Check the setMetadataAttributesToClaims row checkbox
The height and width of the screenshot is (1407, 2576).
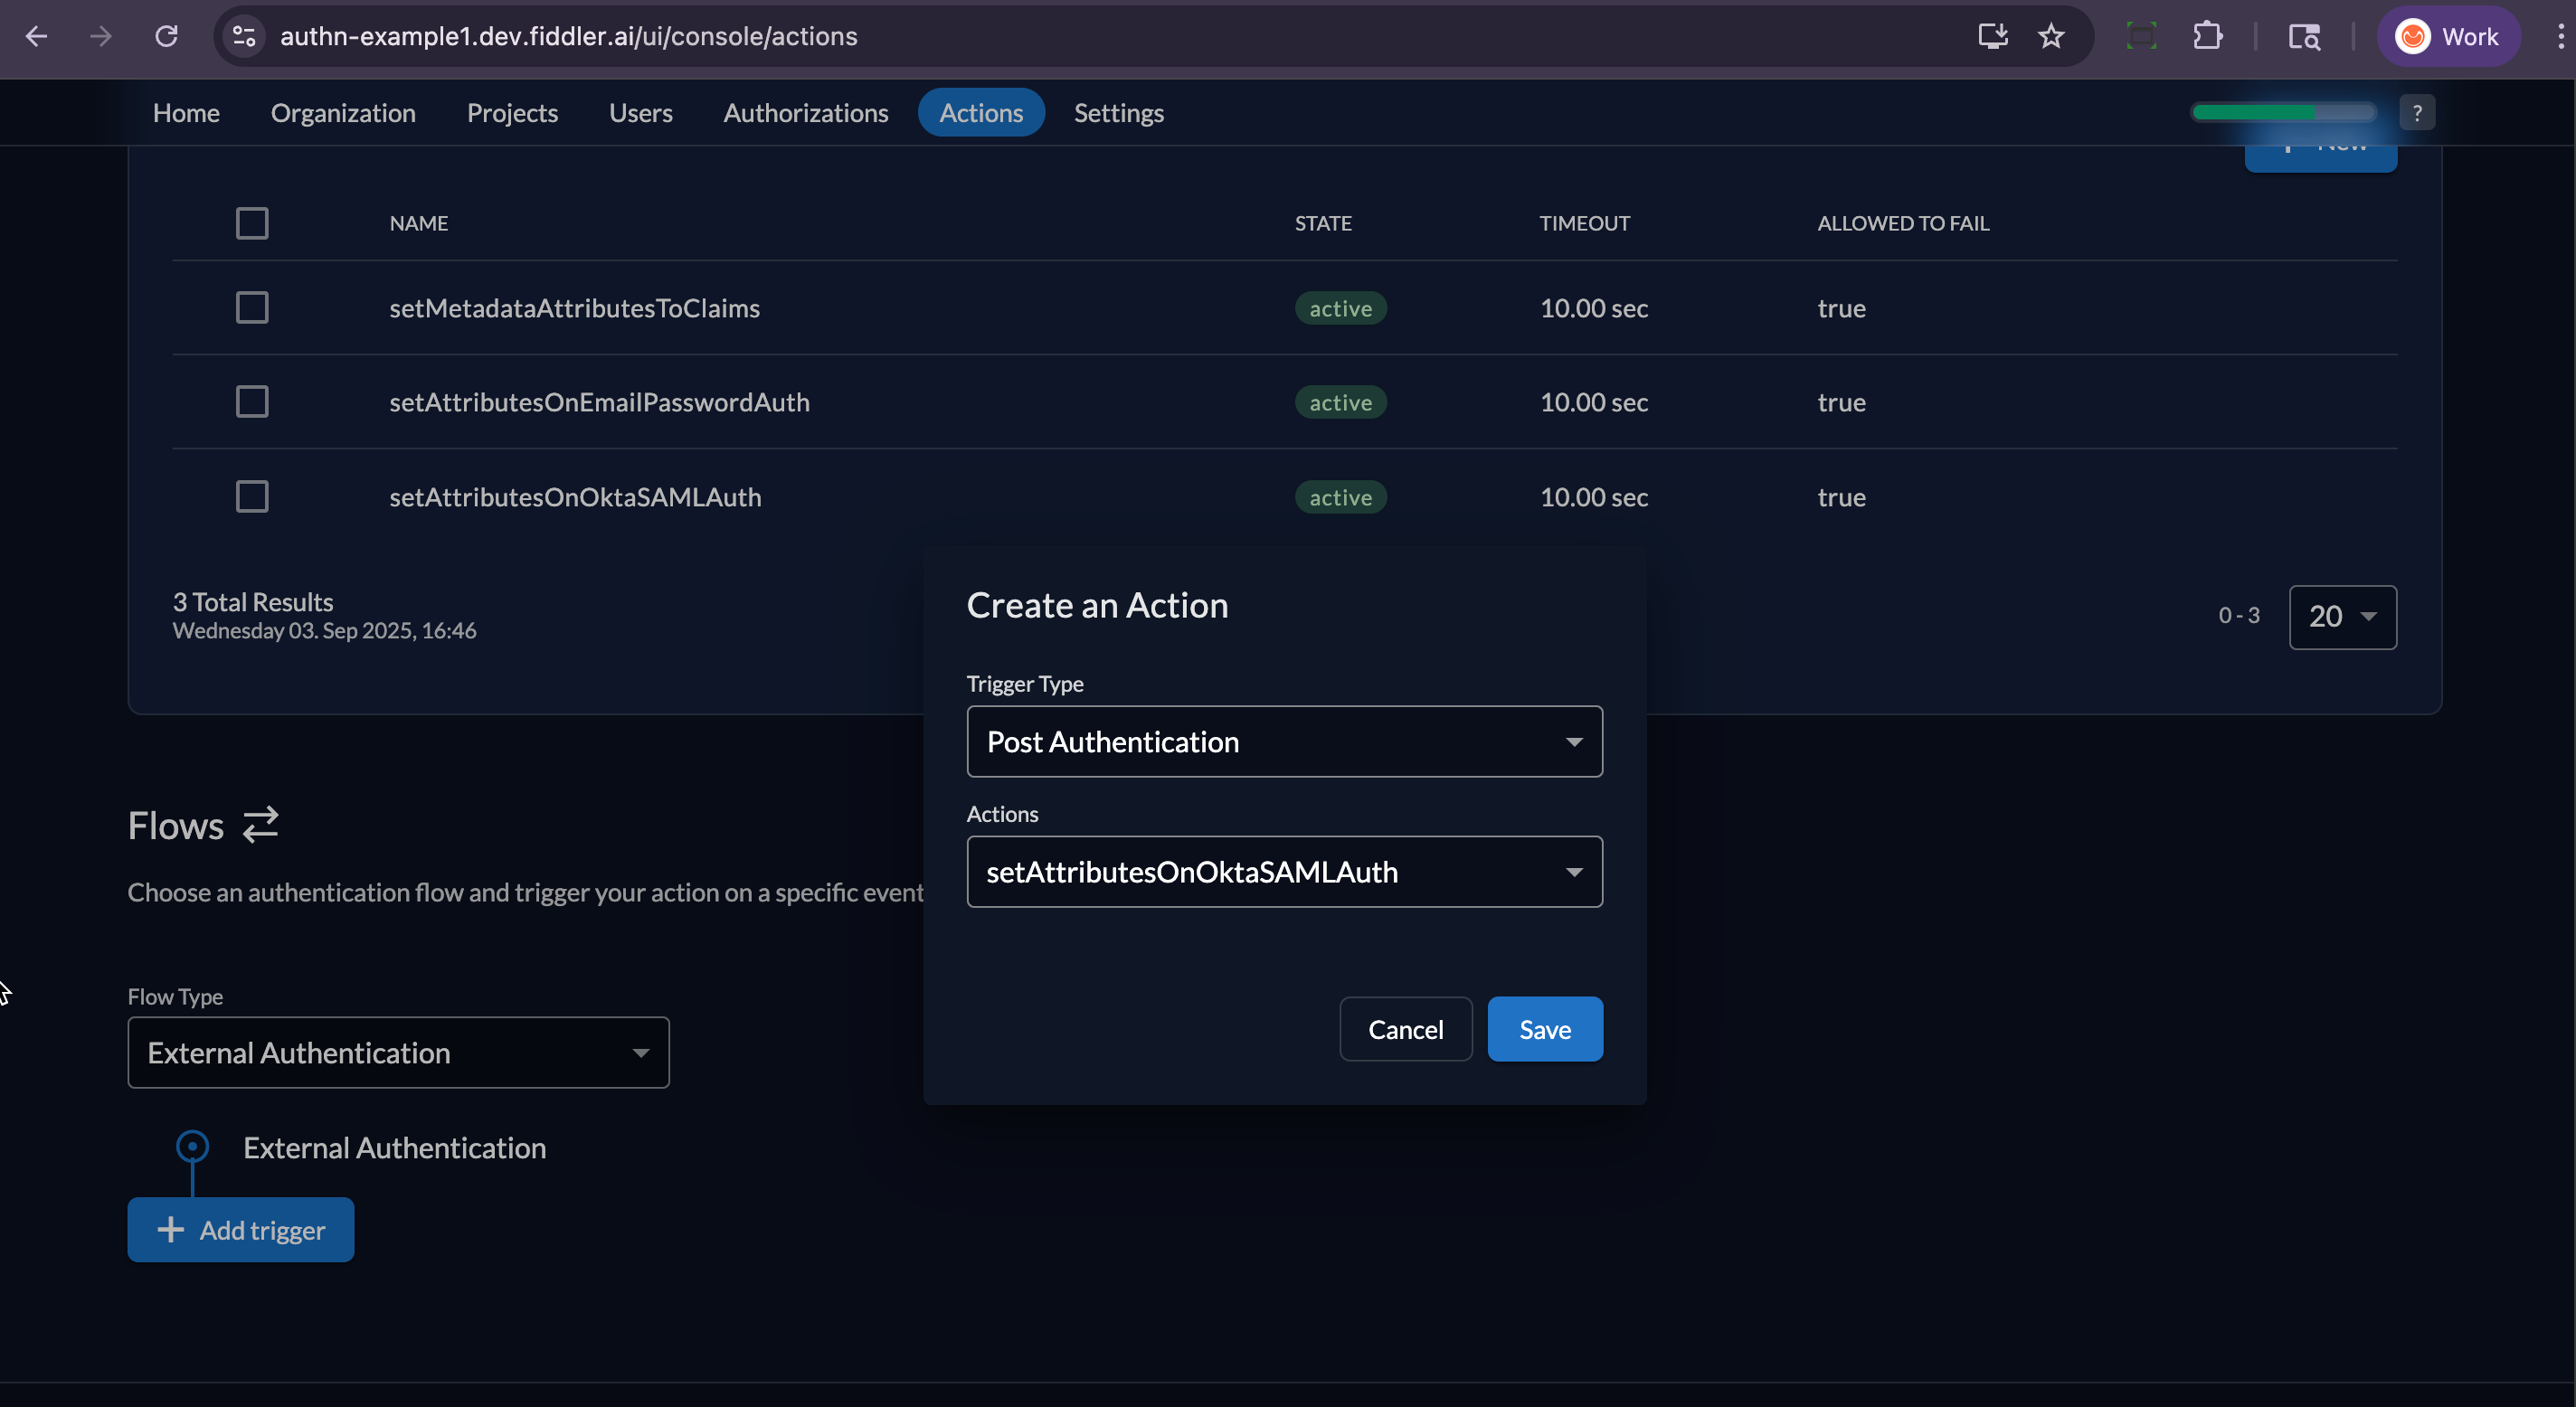coord(252,308)
